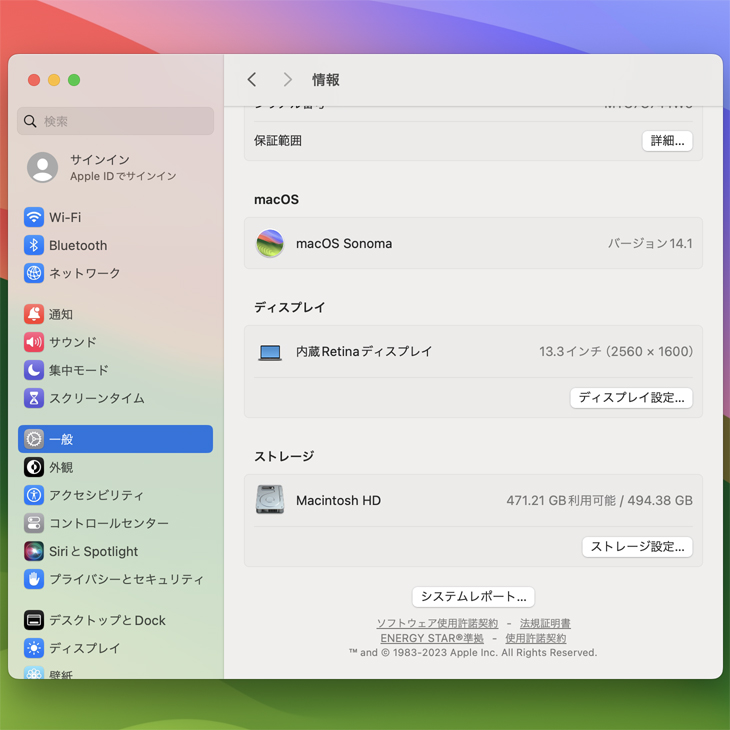The image size is (730, 730).
Task: Open 外観 appearance icon
Action: pyautogui.click(x=34, y=467)
